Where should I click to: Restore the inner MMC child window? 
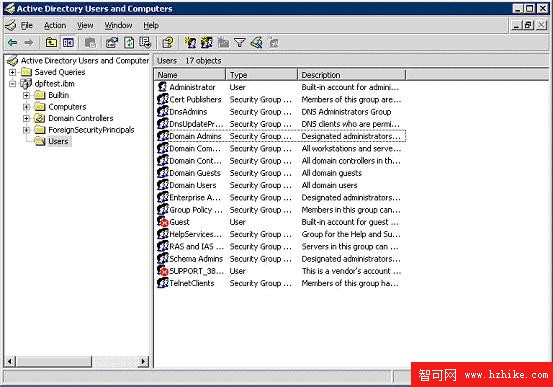[529, 25]
